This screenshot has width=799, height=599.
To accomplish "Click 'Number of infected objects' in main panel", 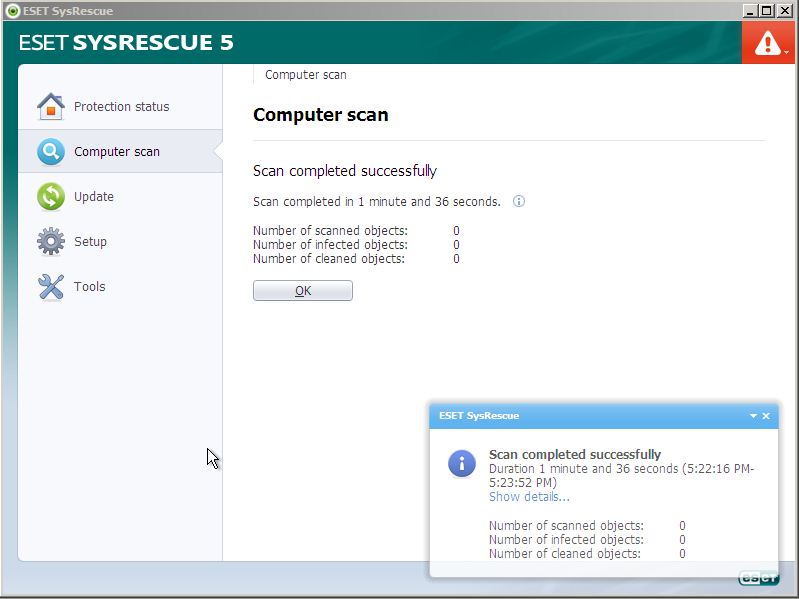I will tap(330, 244).
